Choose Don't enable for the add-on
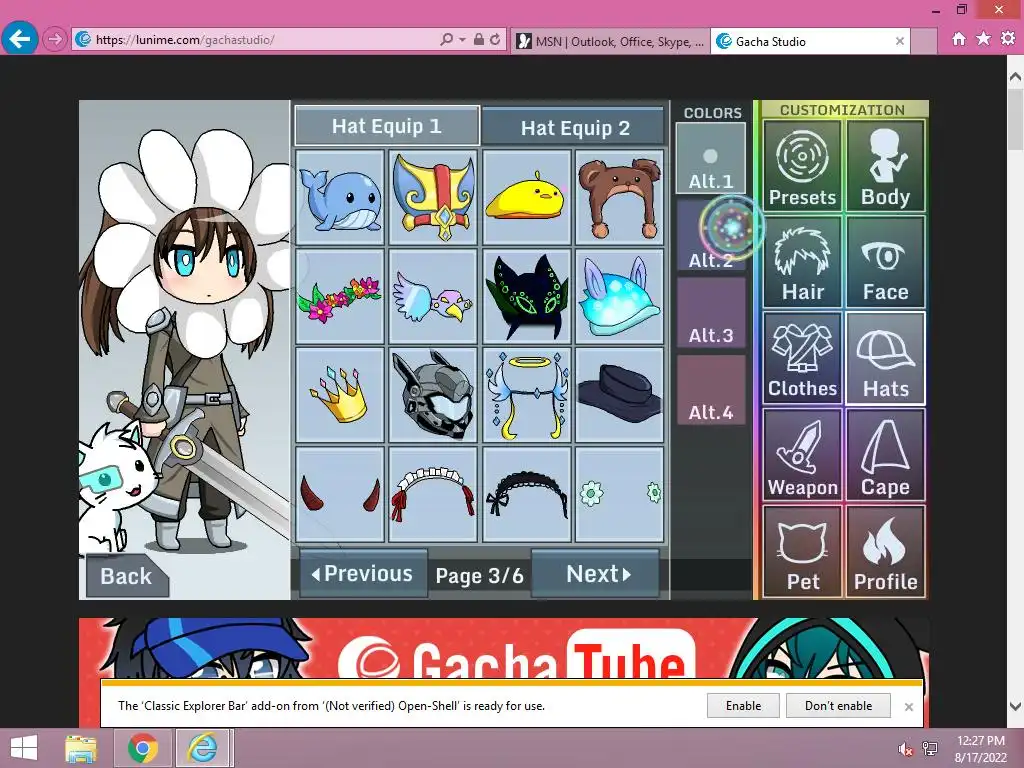 click(x=838, y=705)
